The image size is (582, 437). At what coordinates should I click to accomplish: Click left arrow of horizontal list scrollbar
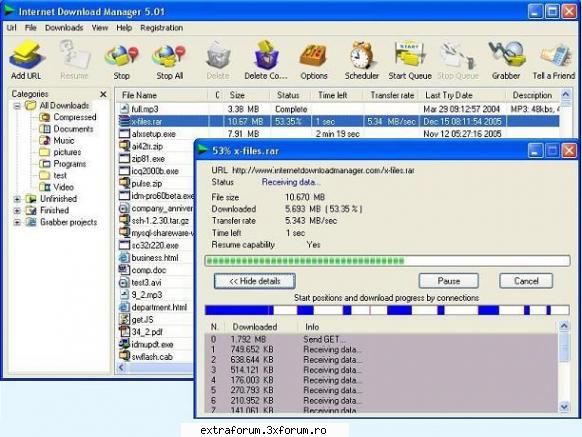click(121, 368)
